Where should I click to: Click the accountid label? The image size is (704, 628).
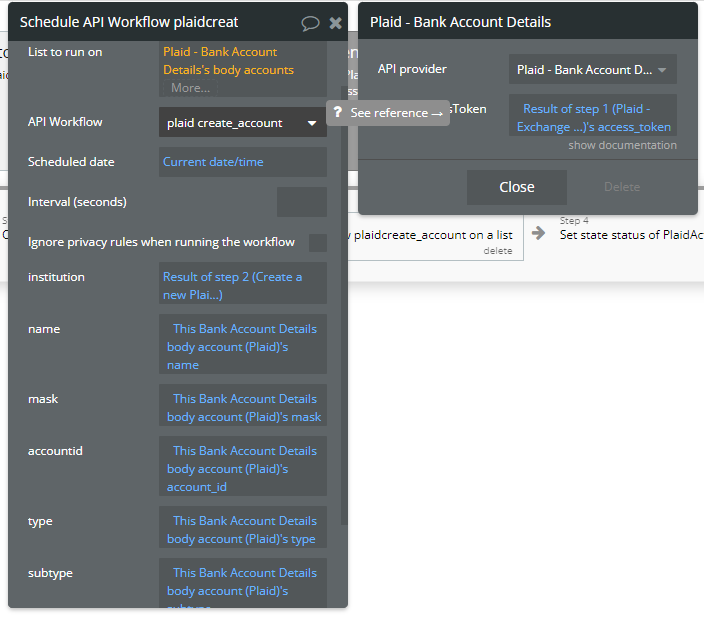tap(55, 451)
